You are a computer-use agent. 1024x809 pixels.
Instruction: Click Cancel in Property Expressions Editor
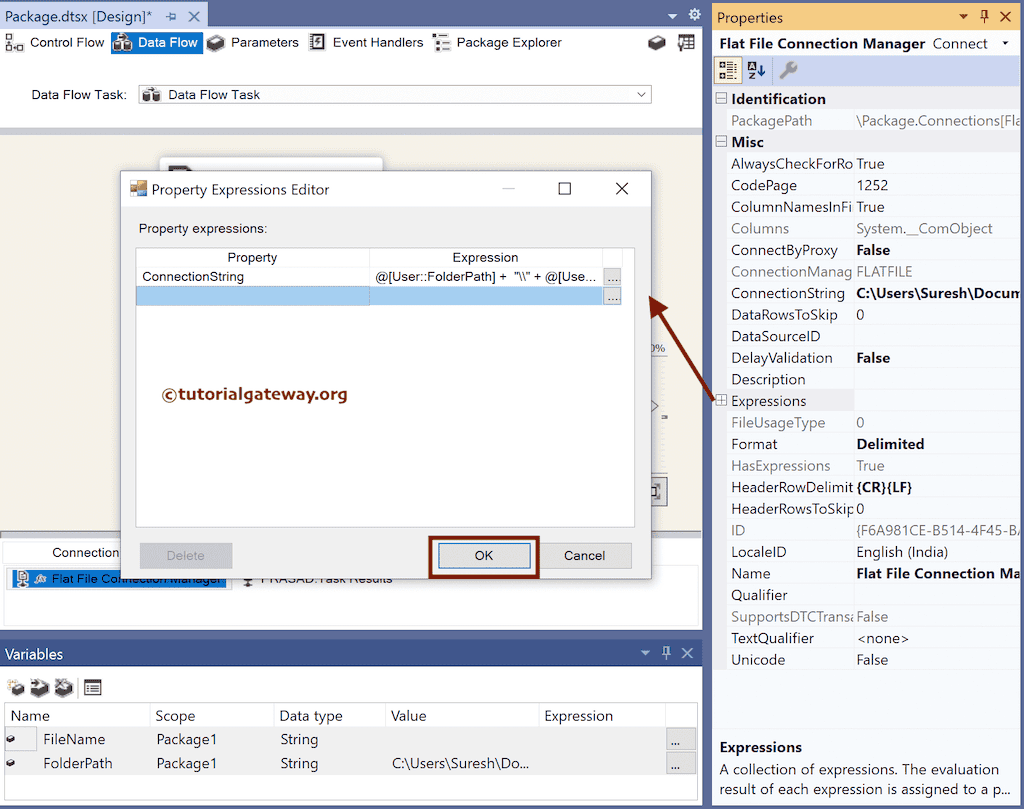pyautogui.click(x=585, y=556)
